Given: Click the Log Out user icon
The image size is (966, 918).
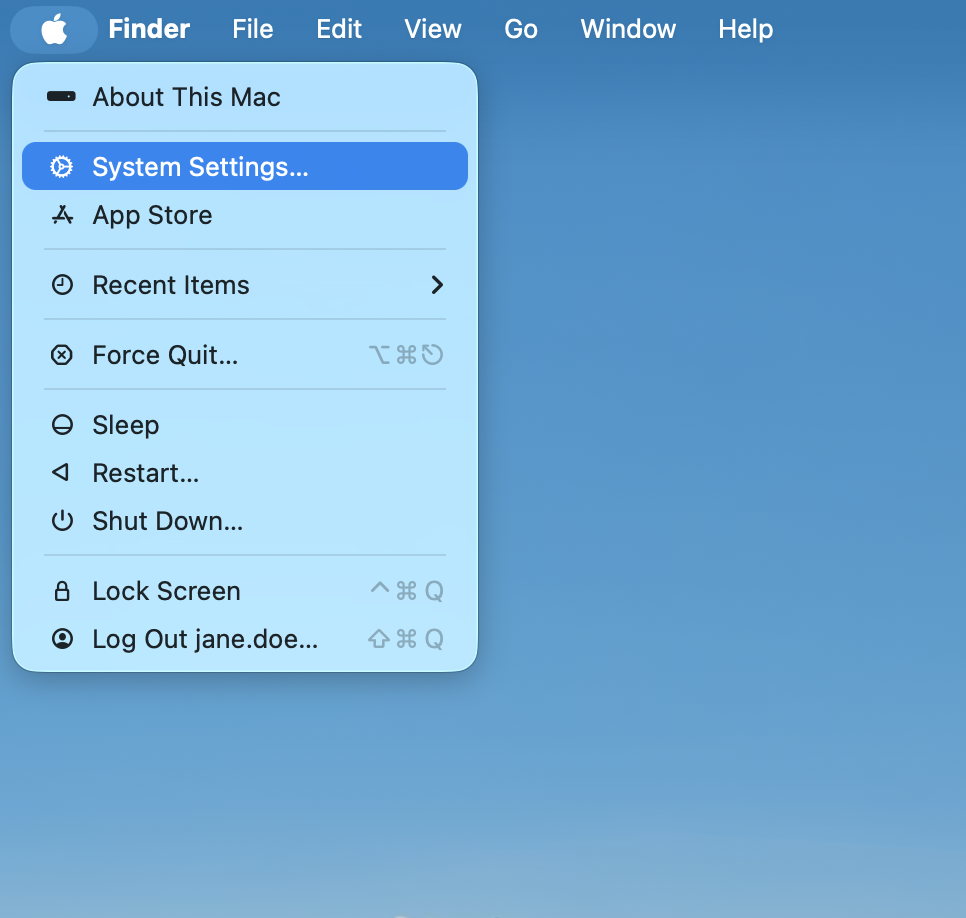Looking at the screenshot, I should [x=62, y=638].
